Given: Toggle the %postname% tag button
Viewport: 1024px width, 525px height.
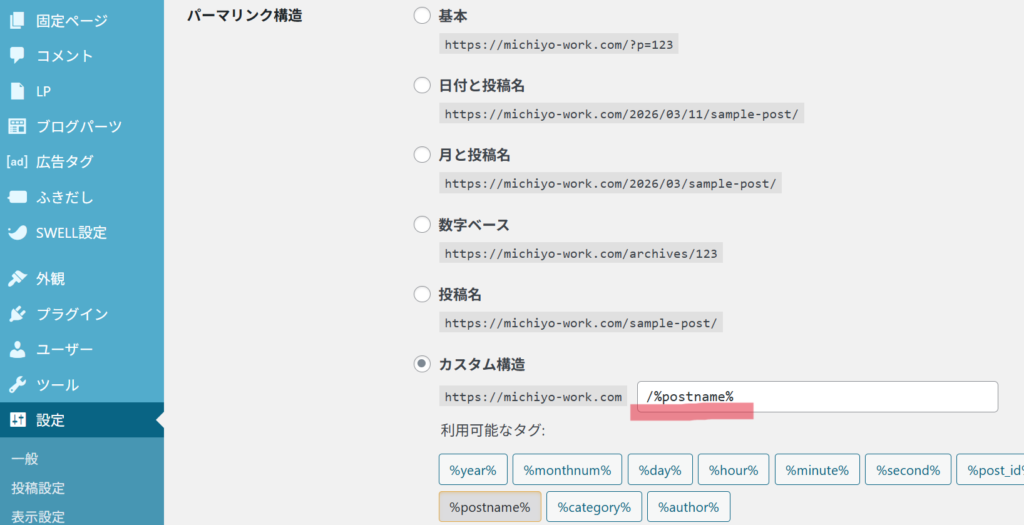Looking at the screenshot, I should tap(490, 507).
